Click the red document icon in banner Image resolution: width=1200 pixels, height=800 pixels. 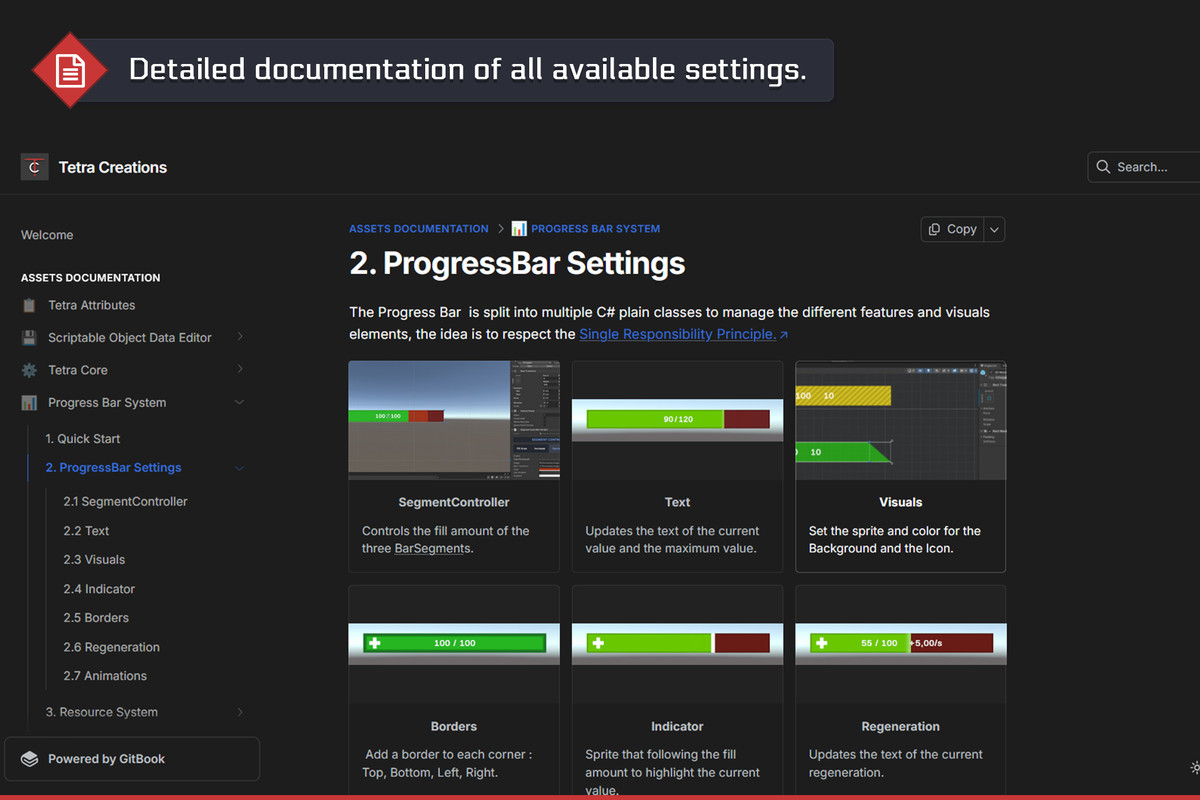tap(69, 70)
